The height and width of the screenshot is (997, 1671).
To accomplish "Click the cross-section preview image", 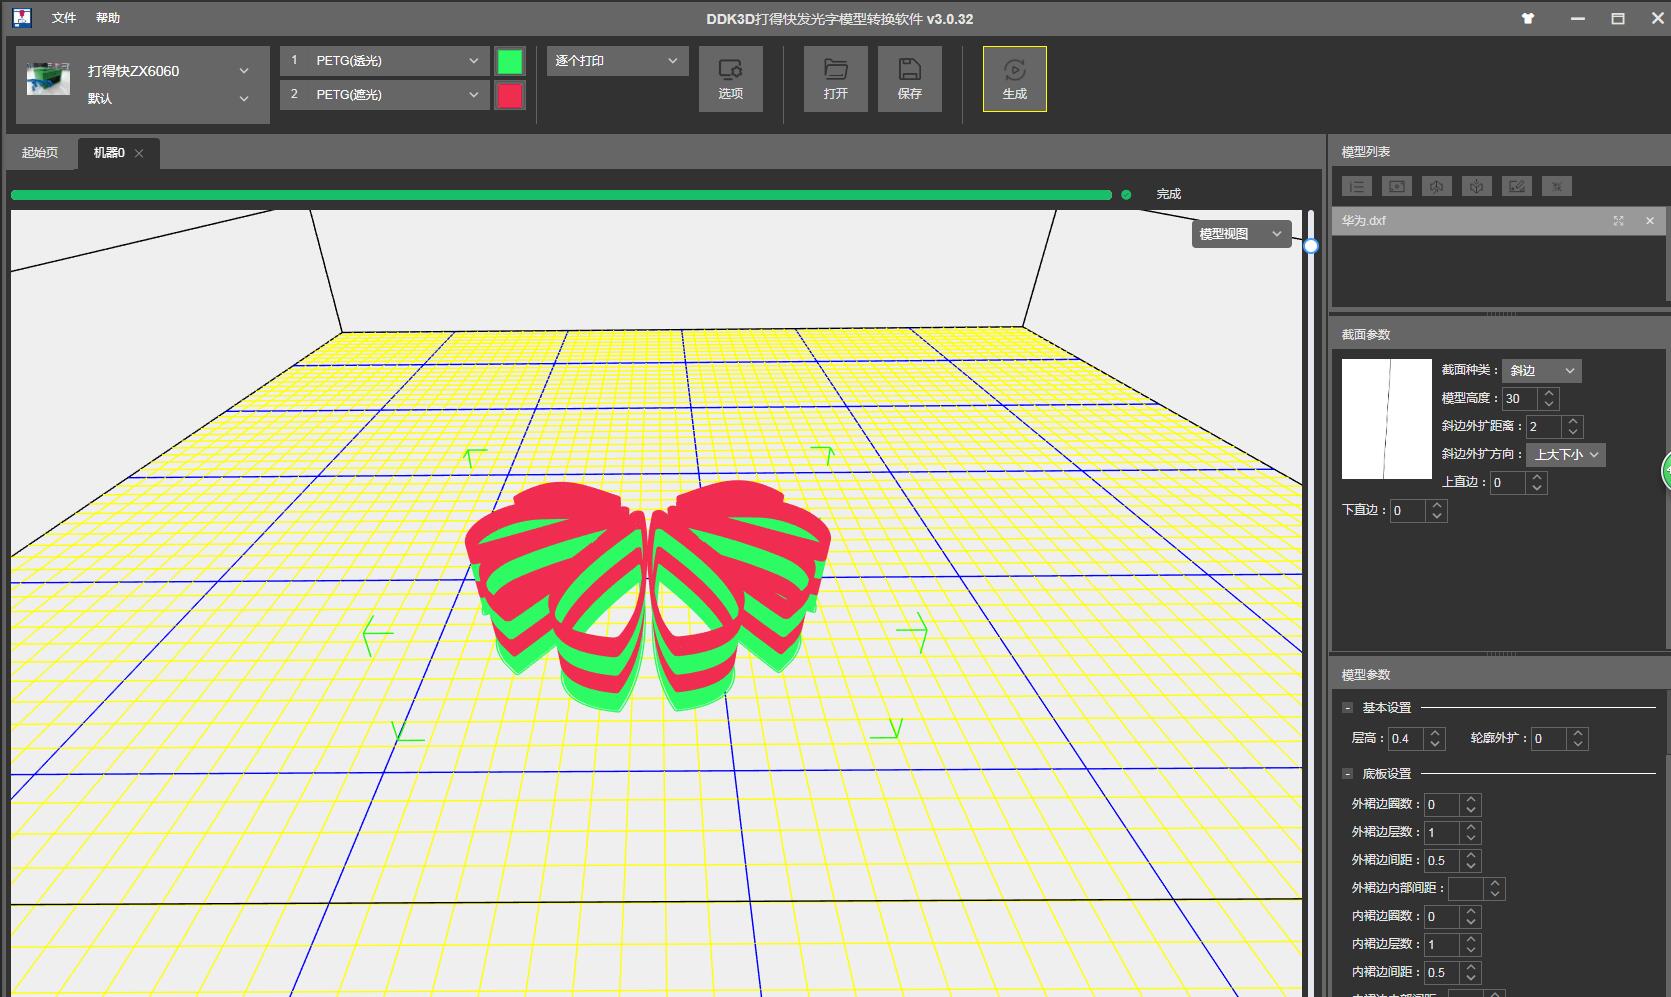I will (x=1386, y=419).
